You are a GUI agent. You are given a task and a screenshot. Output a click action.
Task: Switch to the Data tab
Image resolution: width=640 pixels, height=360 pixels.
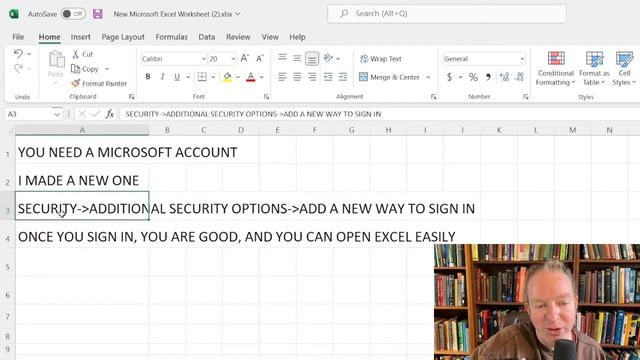pos(207,37)
